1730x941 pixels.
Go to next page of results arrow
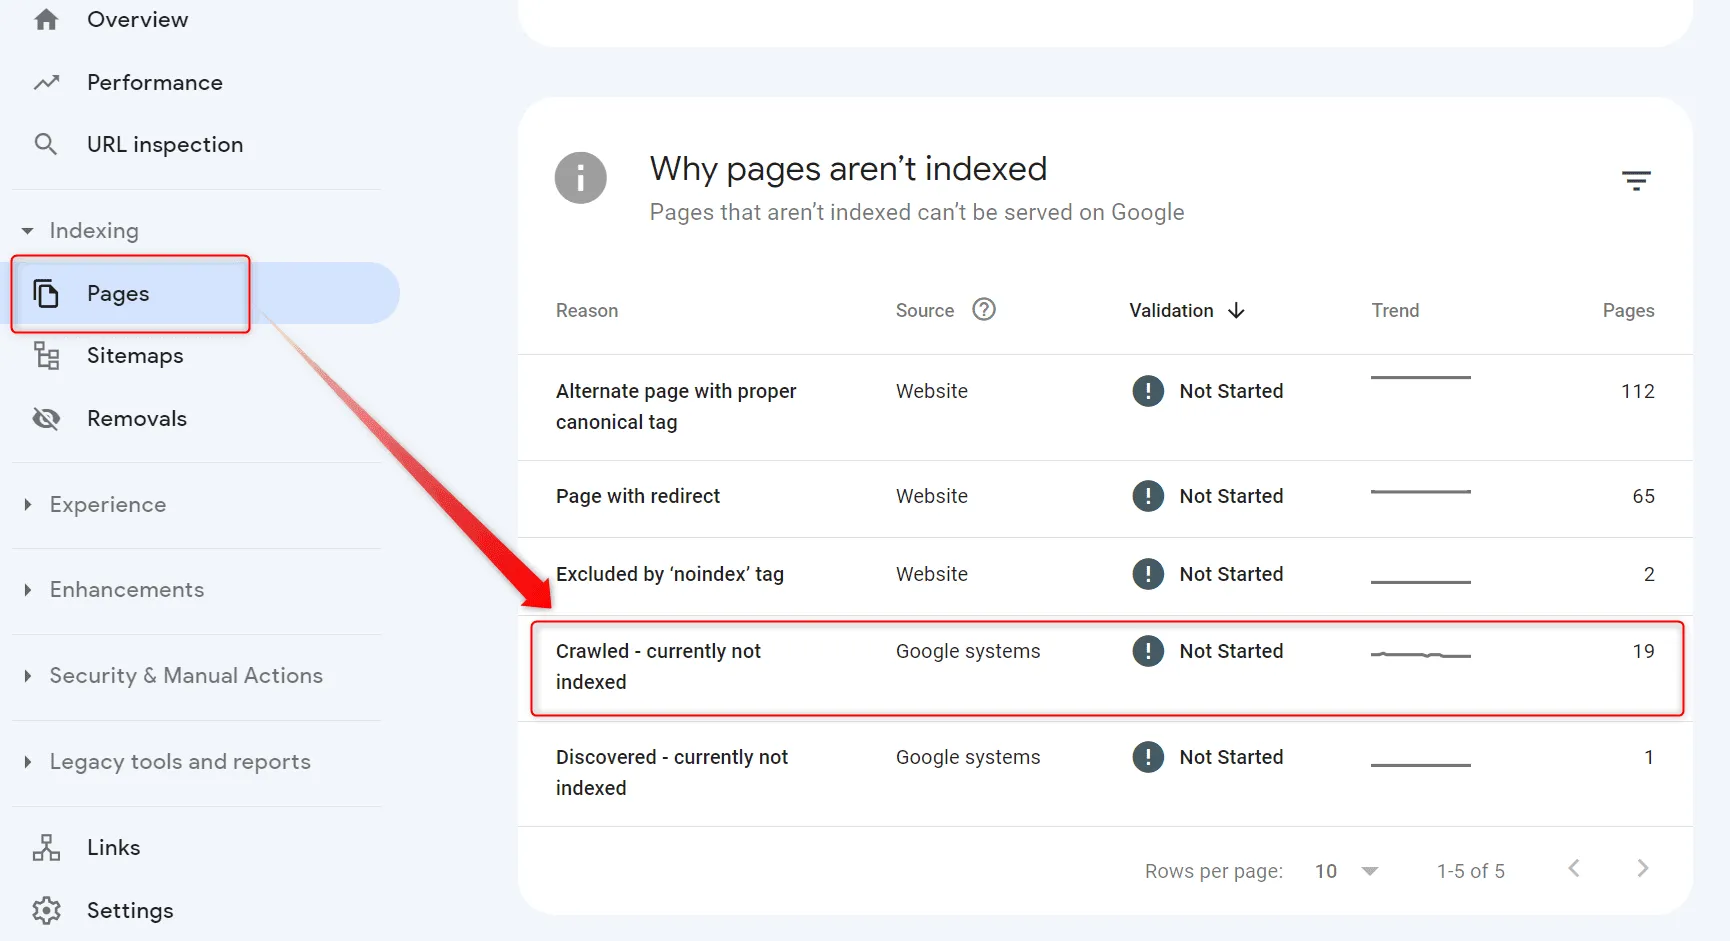[x=1642, y=869]
